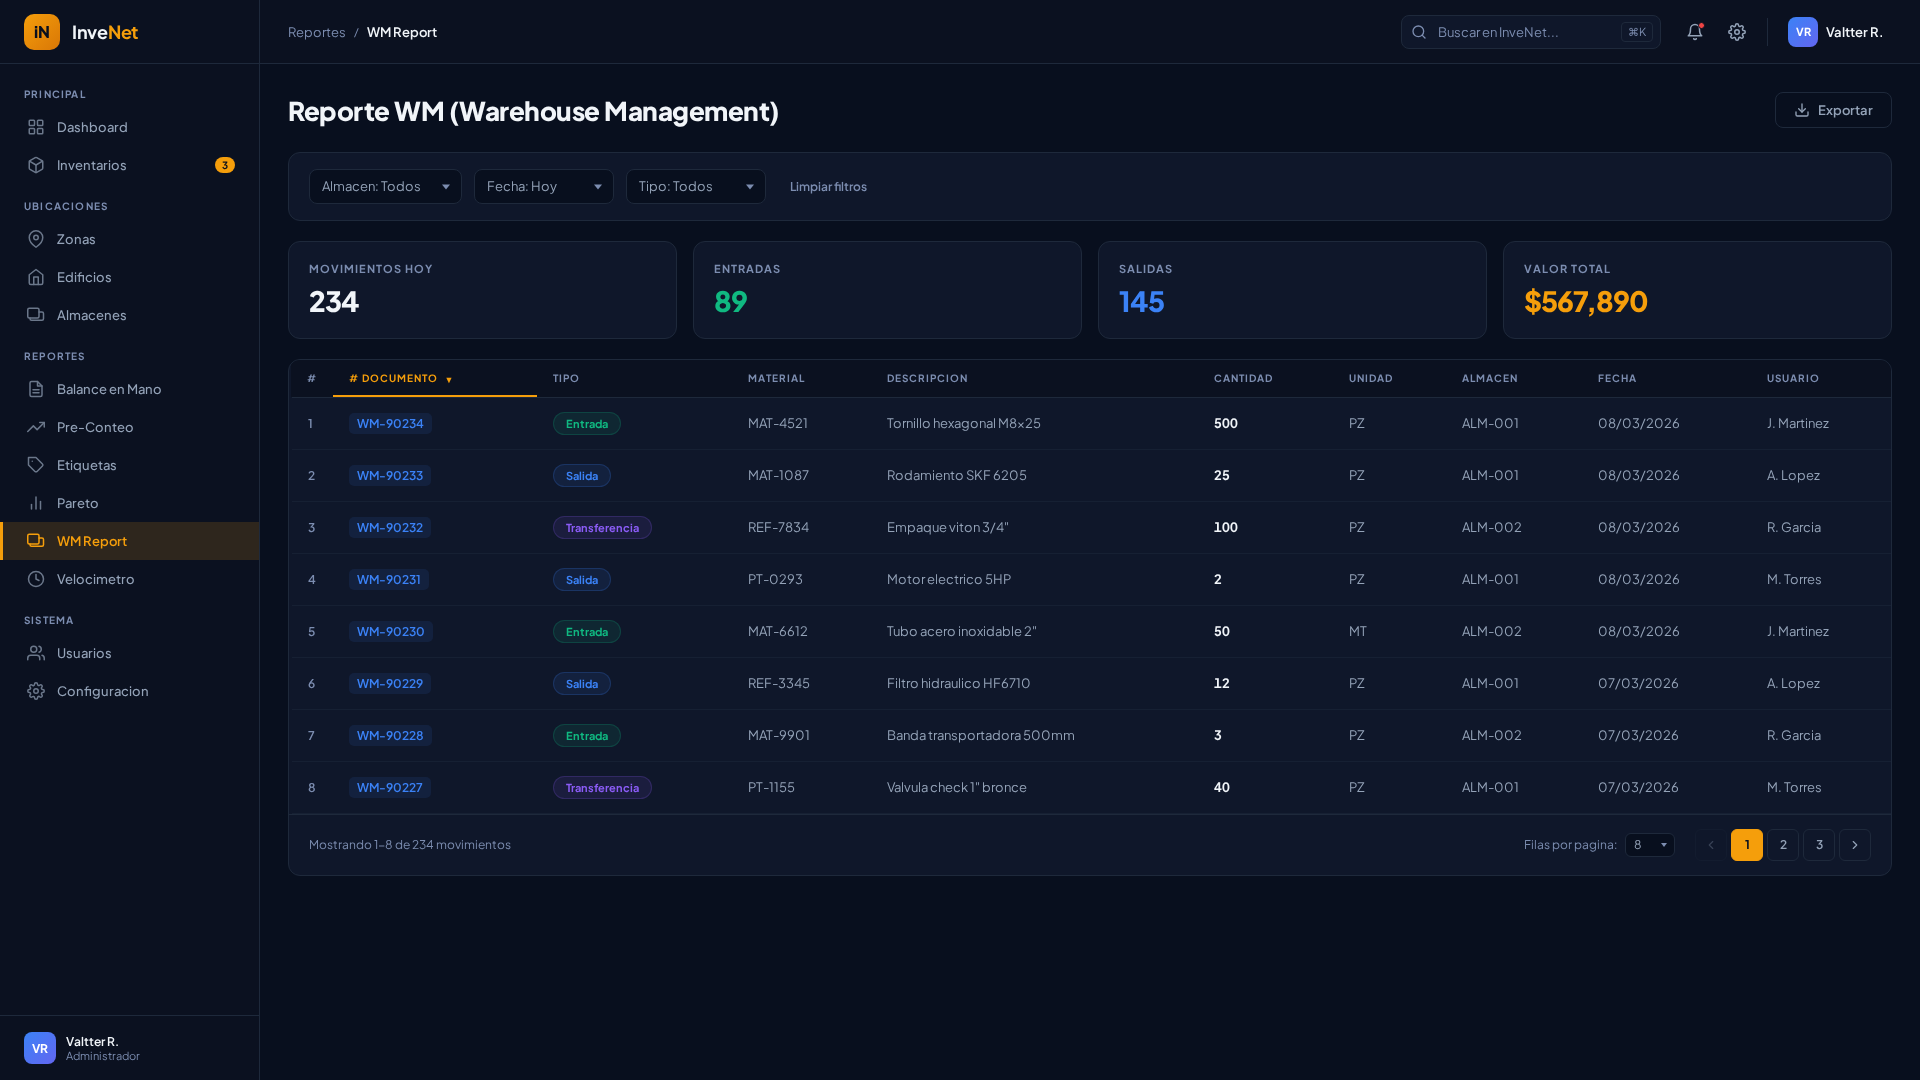The height and width of the screenshot is (1080, 1920).
Task: Change rows per page dropdown
Action: coord(1649,845)
